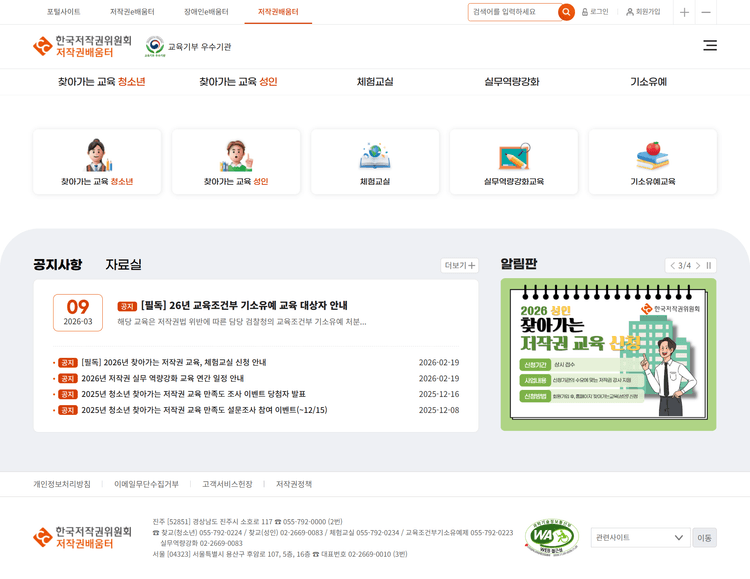Screen dimensions: 750x579
Task: Open the 찾아가는 교육 성인 card
Action: coord(236,162)
